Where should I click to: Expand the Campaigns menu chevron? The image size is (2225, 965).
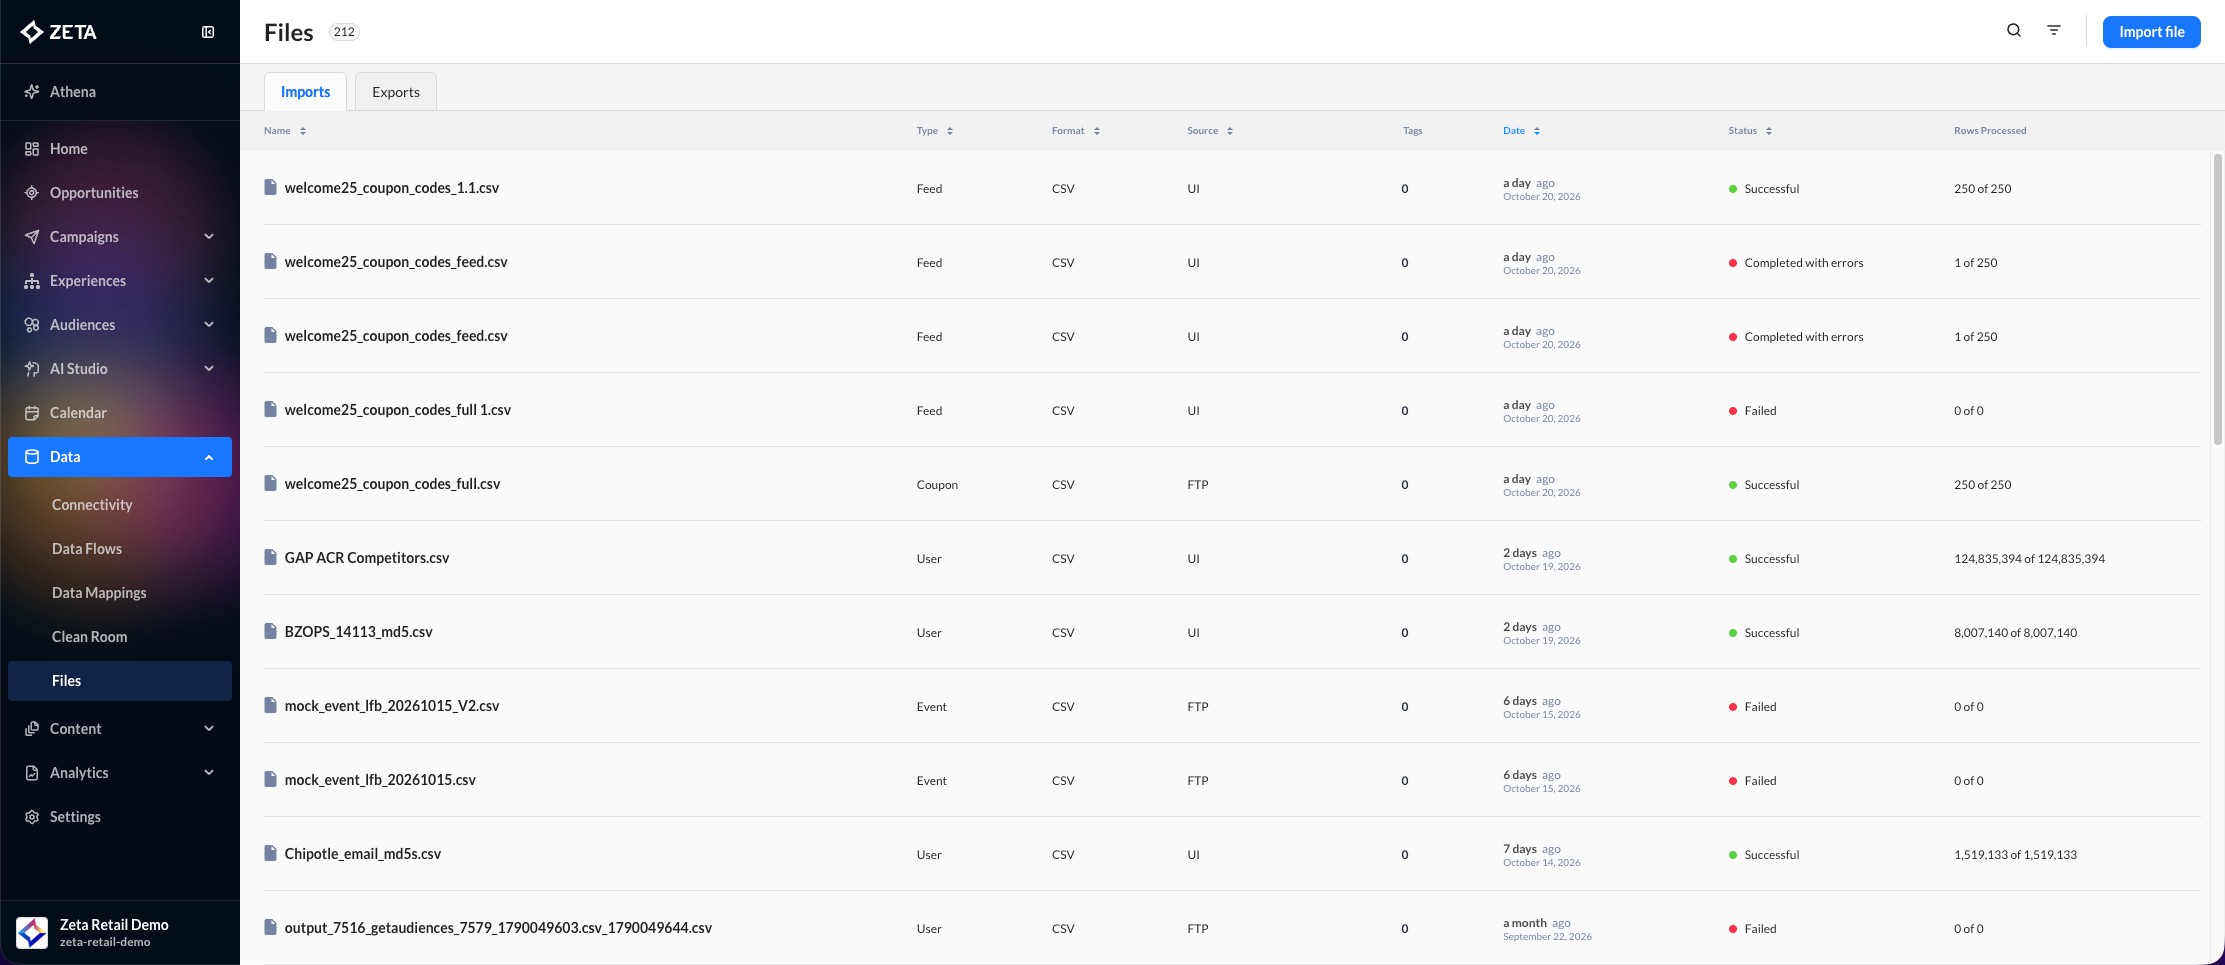pyautogui.click(x=209, y=237)
